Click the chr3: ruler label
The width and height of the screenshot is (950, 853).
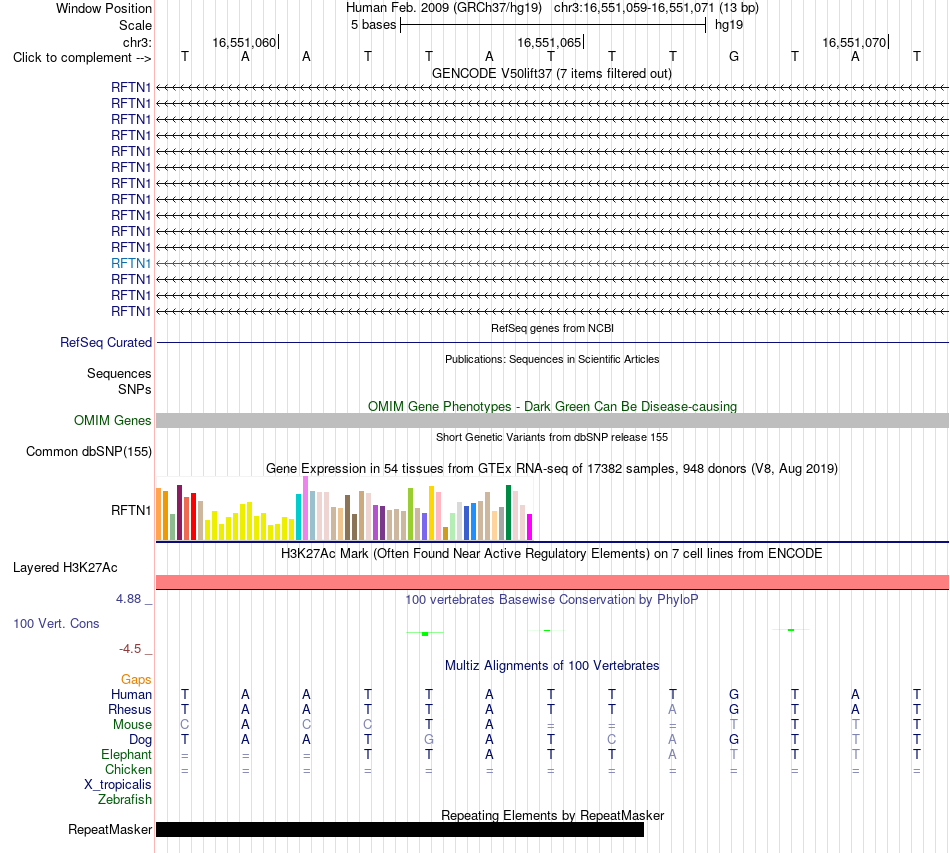point(137,42)
